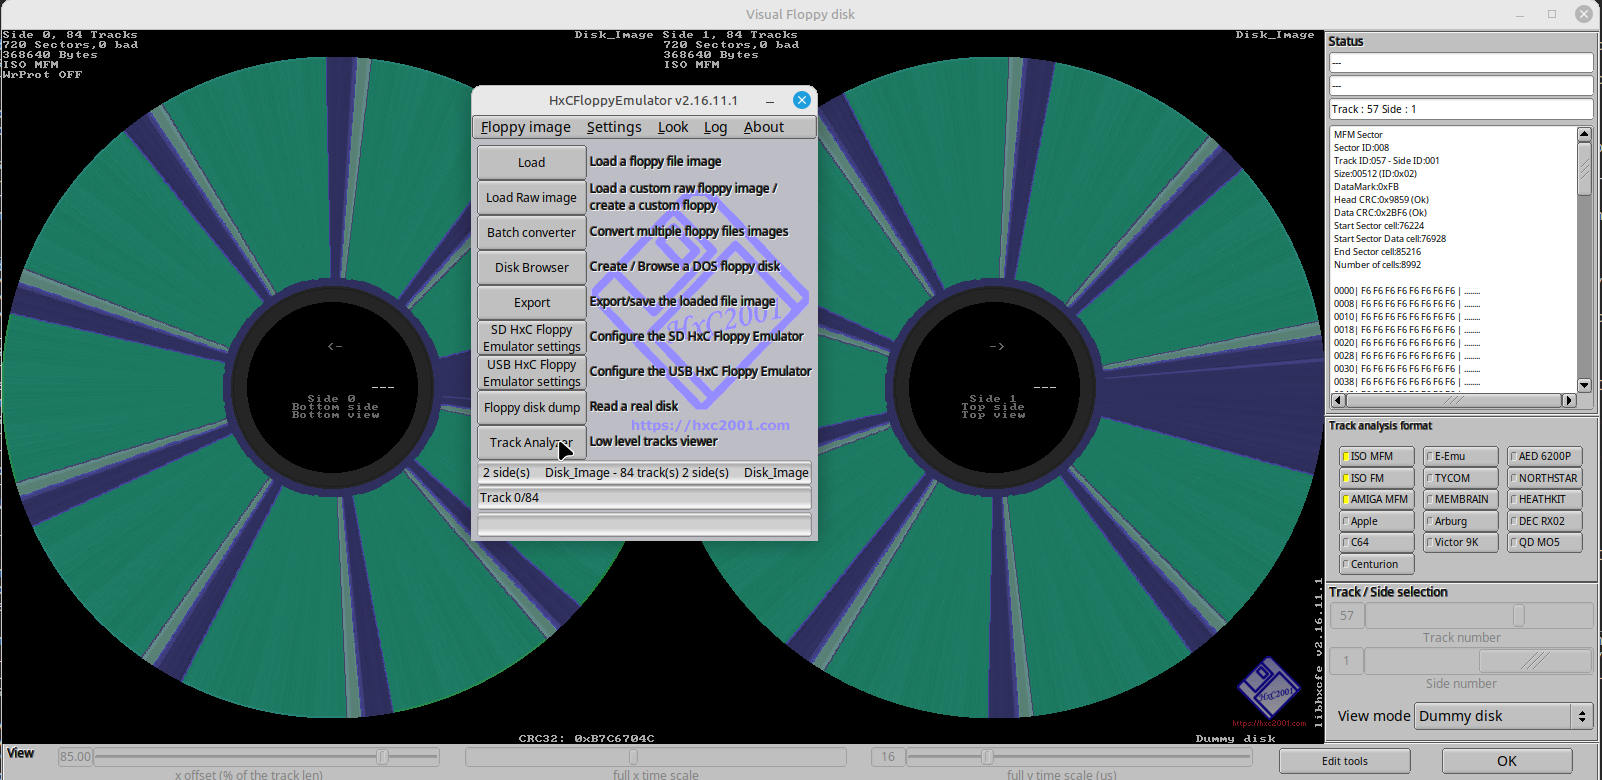Enable Apple track format

[1377, 521]
